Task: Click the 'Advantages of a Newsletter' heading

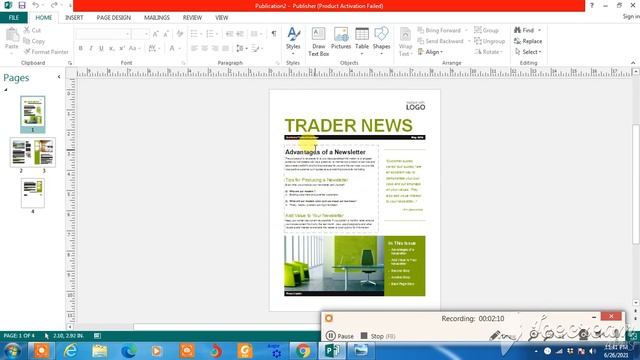Action: click(x=325, y=152)
